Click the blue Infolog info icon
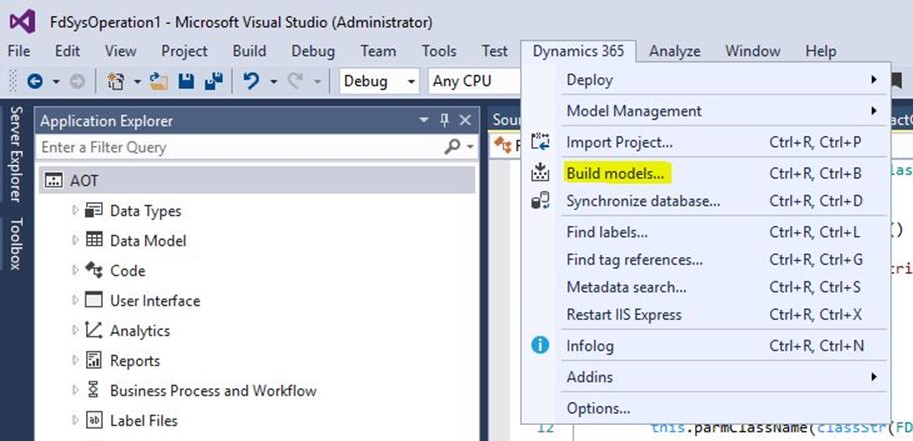The width and height of the screenshot is (913, 441). click(x=540, y=345)
